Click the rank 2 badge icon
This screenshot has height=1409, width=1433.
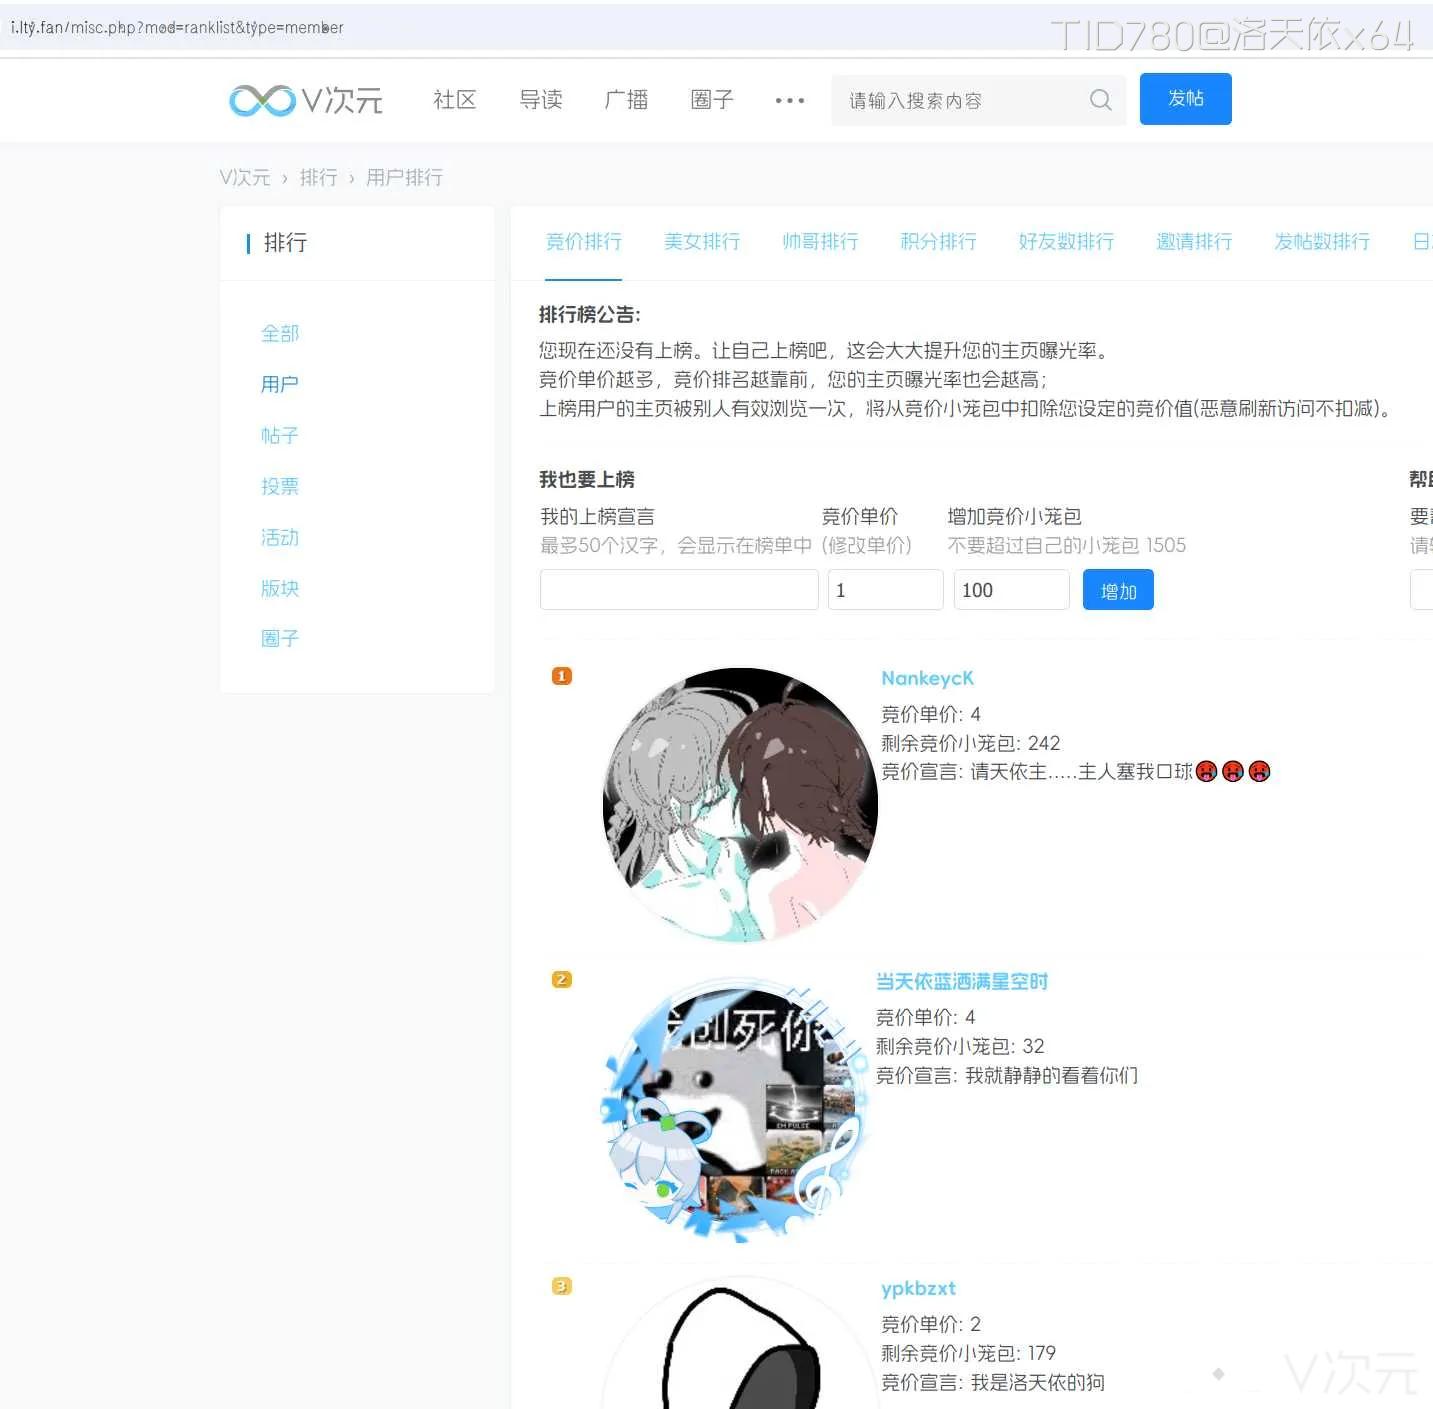562,979
